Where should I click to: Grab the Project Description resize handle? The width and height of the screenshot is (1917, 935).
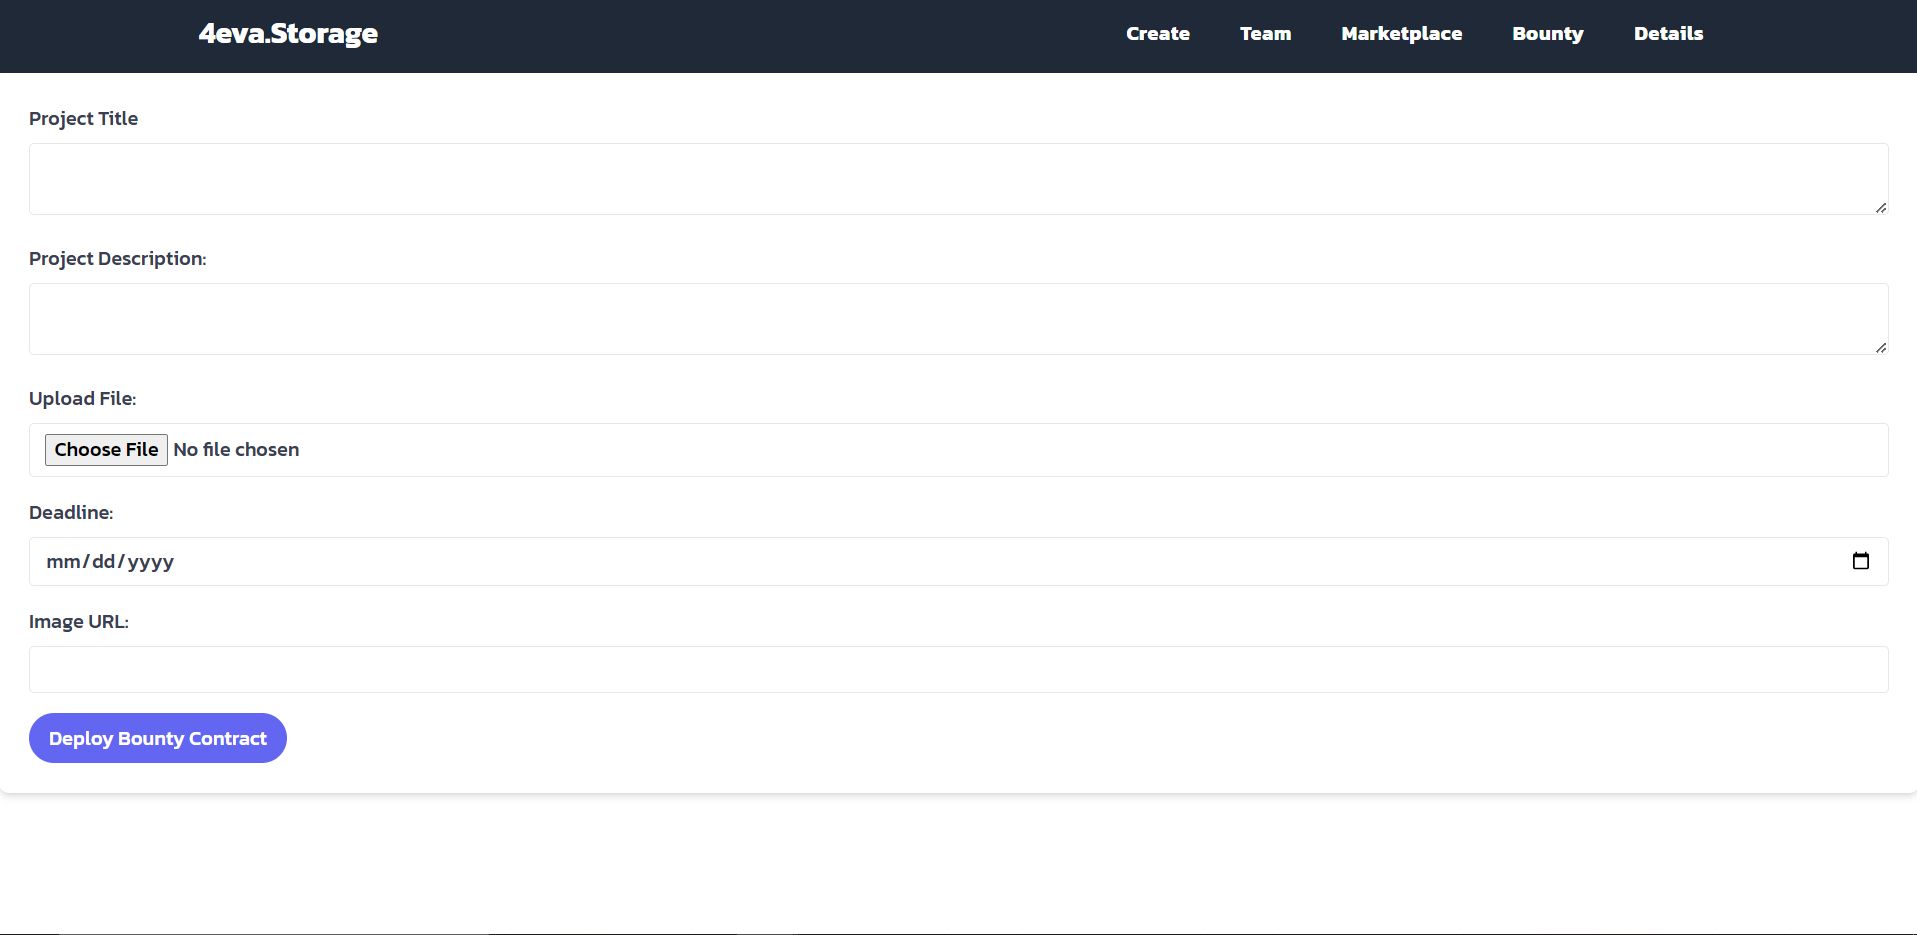[x=1880, y=347]
